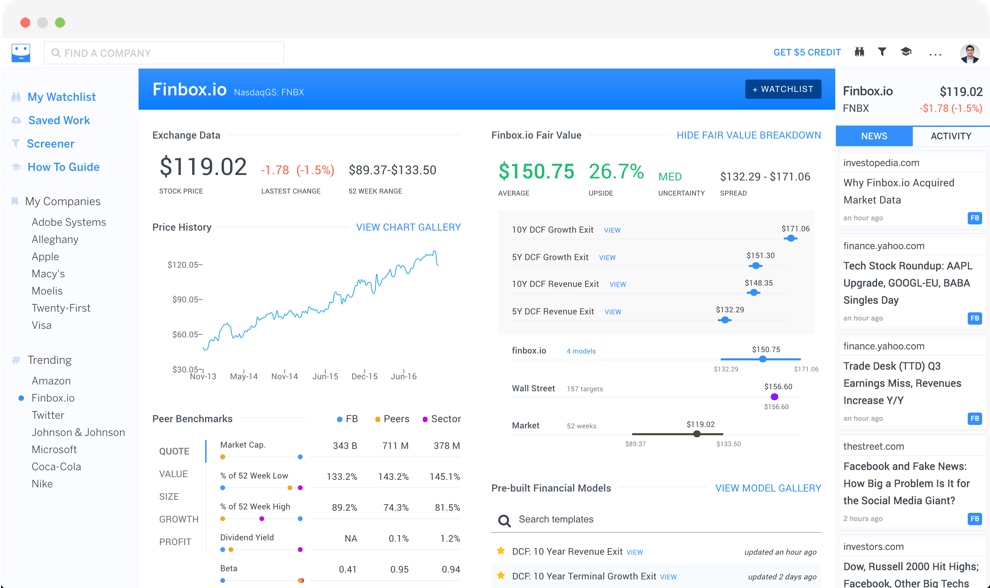990x588 pixels.
Task: Add Finbox.io to watchlist via WATCHLIST button
Action: (x=783, y=89)
